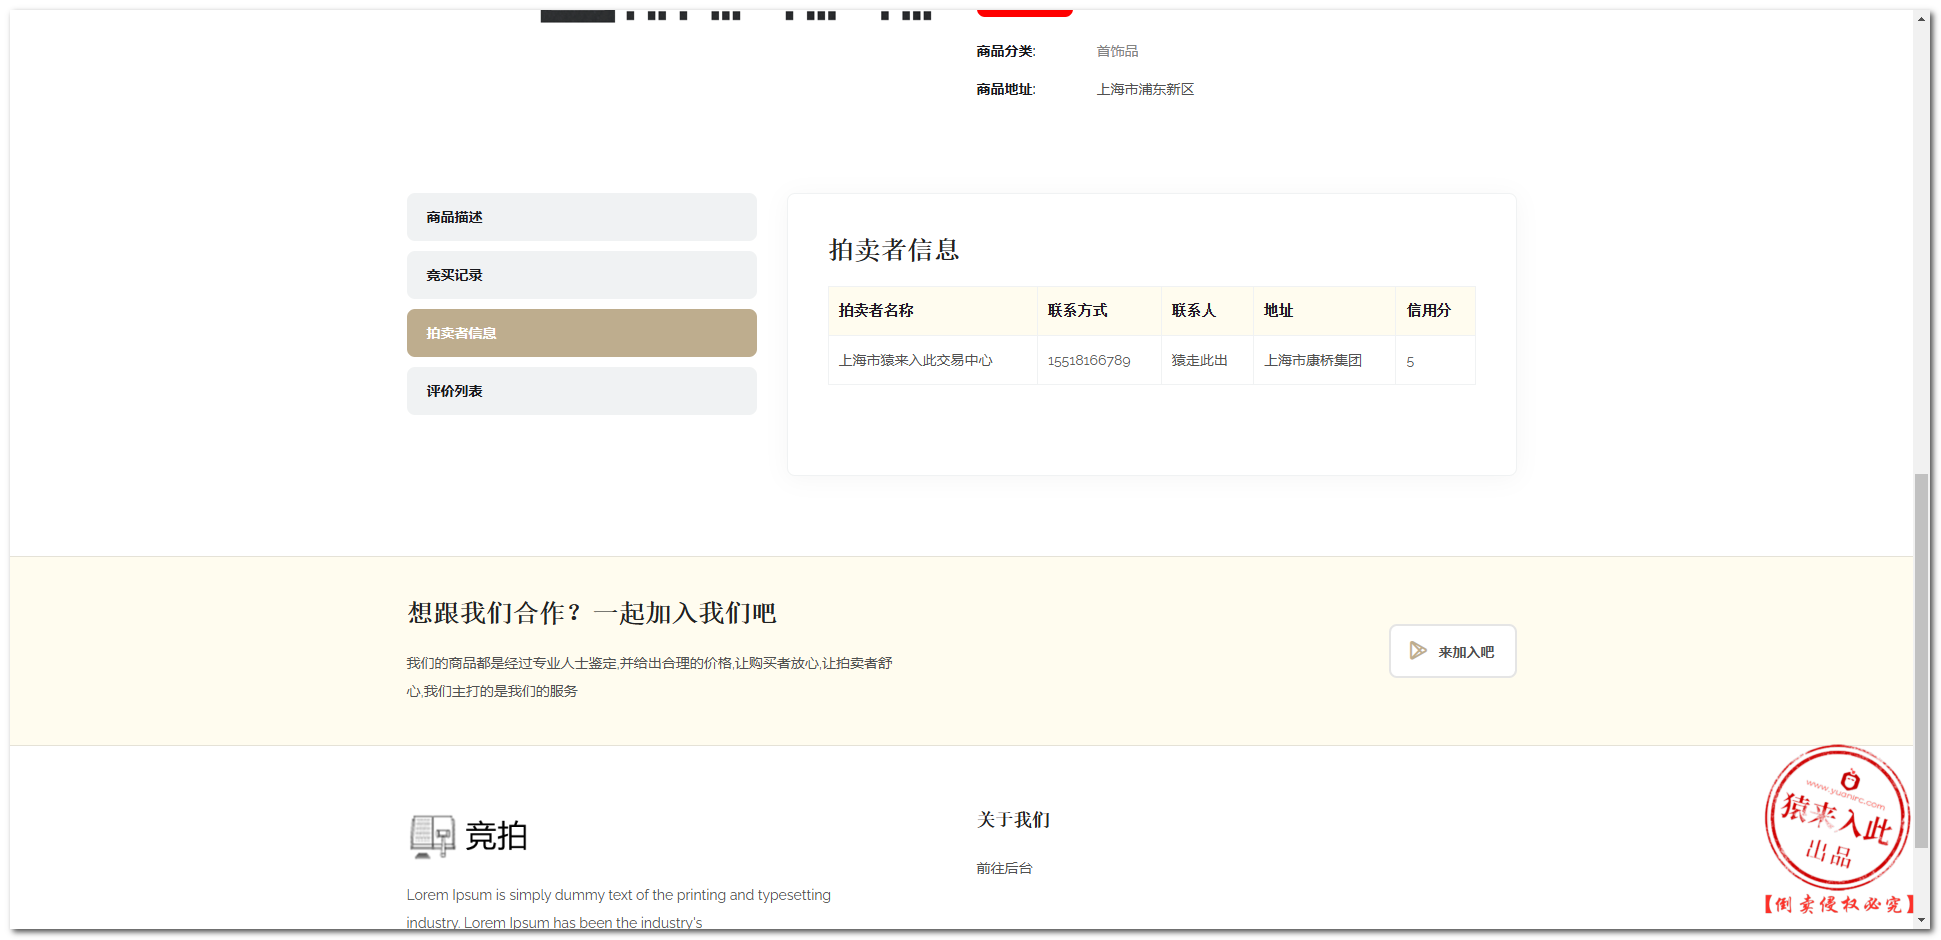Click the vertical scrollbar thumb
The width and height of the screenshot is (1941, 940).
(1922, 660)
